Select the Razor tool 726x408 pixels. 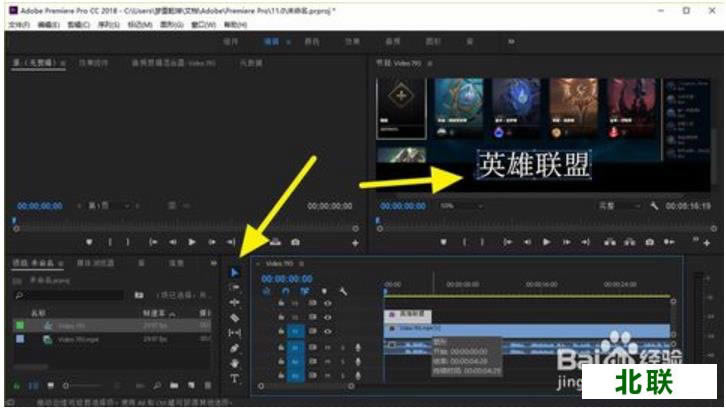pos(235,317)
